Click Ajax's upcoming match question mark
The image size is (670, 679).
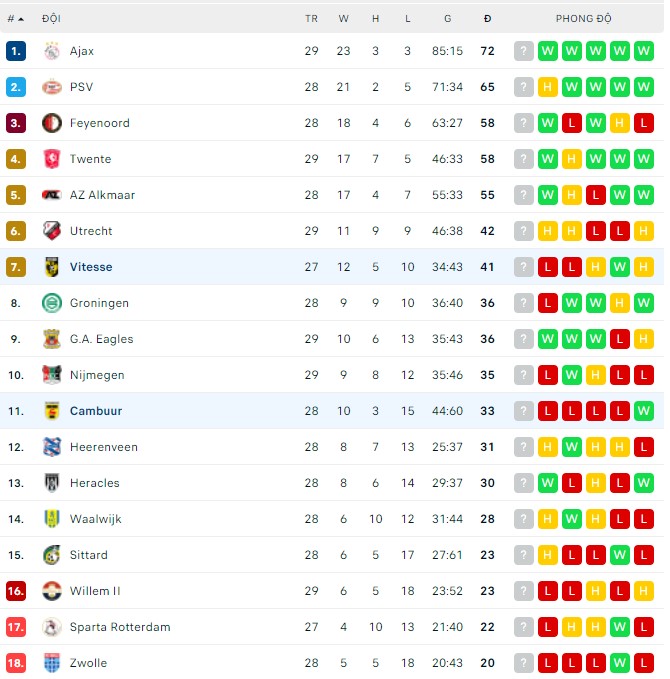click(x=523, y=51)
